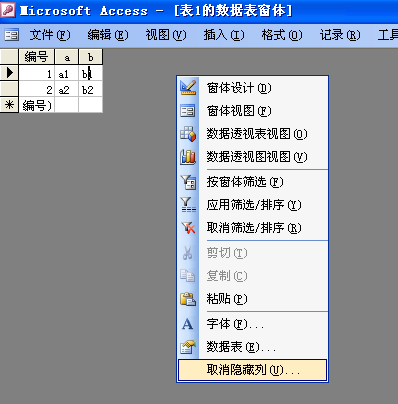
Task: Click the row selector of record 2
Action: (x=9, y=89)
